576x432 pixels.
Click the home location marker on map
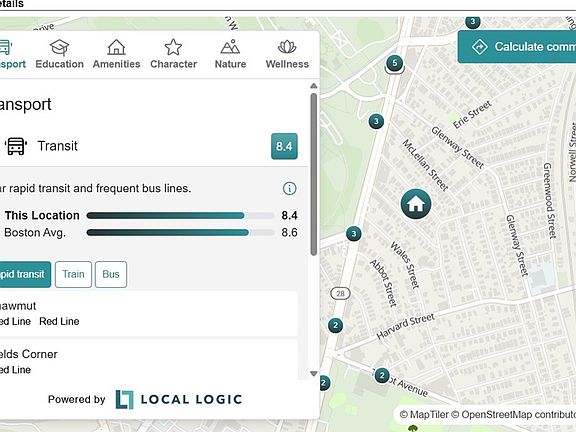[416, 204]
